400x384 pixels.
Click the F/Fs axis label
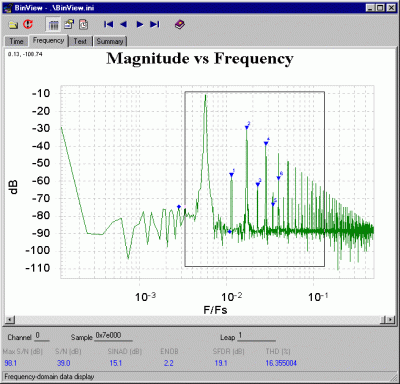[215, 310]
